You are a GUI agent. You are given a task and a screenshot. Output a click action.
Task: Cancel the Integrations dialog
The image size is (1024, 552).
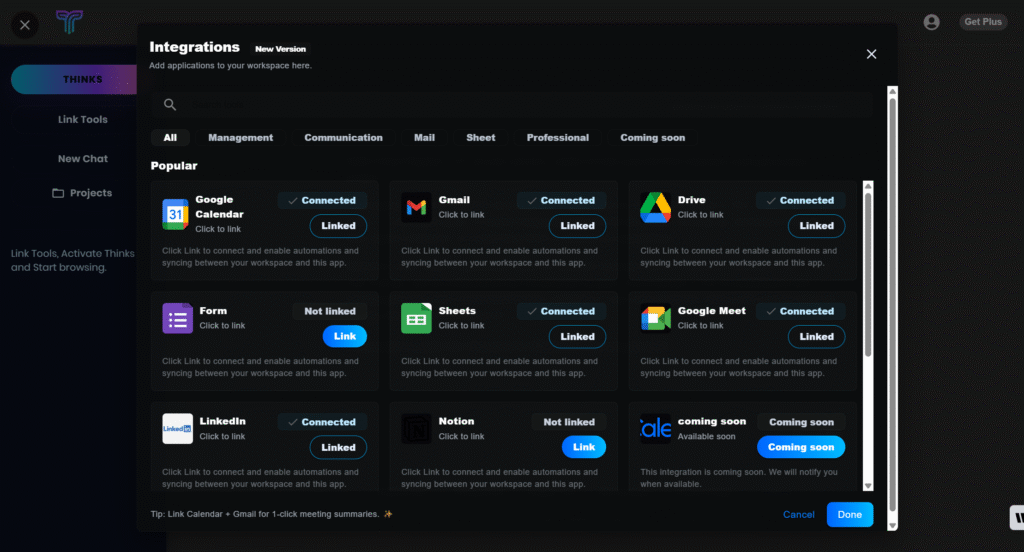click(x=799, y=515)
